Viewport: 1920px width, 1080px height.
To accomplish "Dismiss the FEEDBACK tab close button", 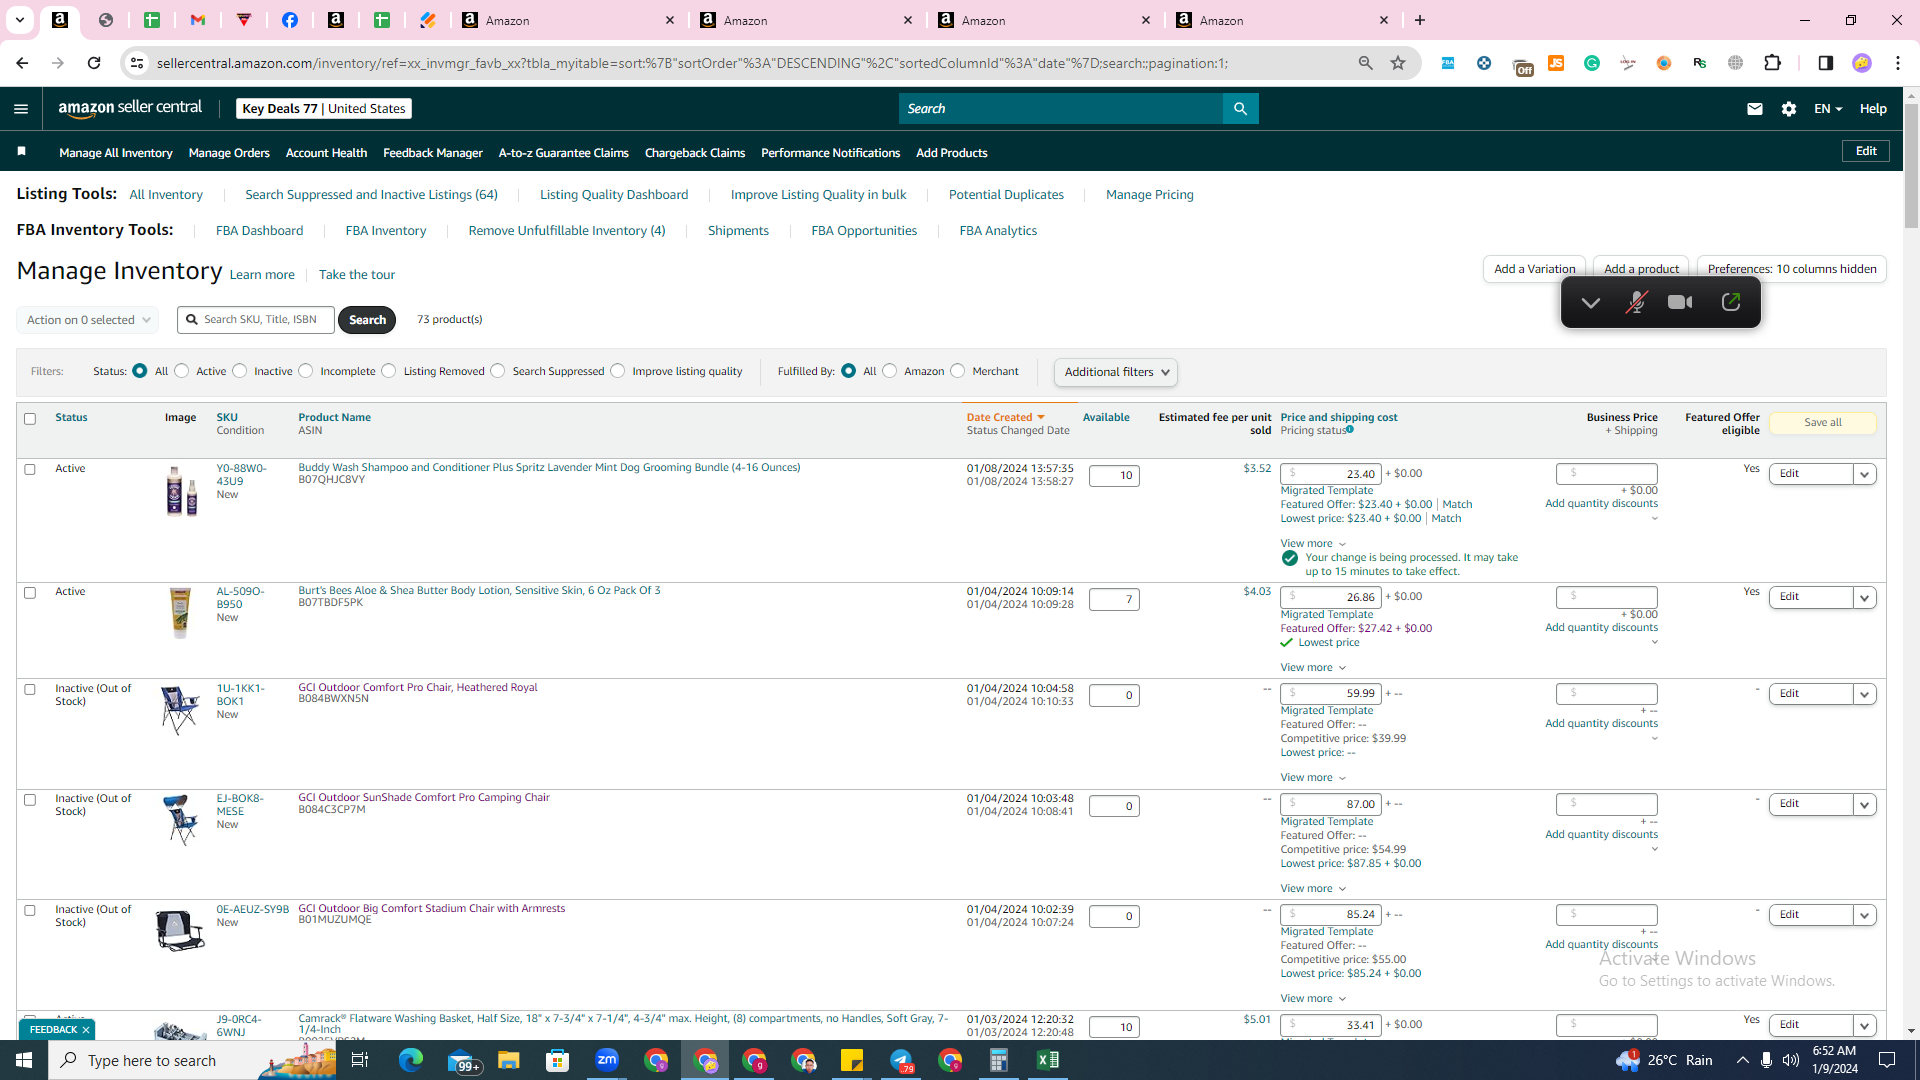I will (x=86, y=1030).
